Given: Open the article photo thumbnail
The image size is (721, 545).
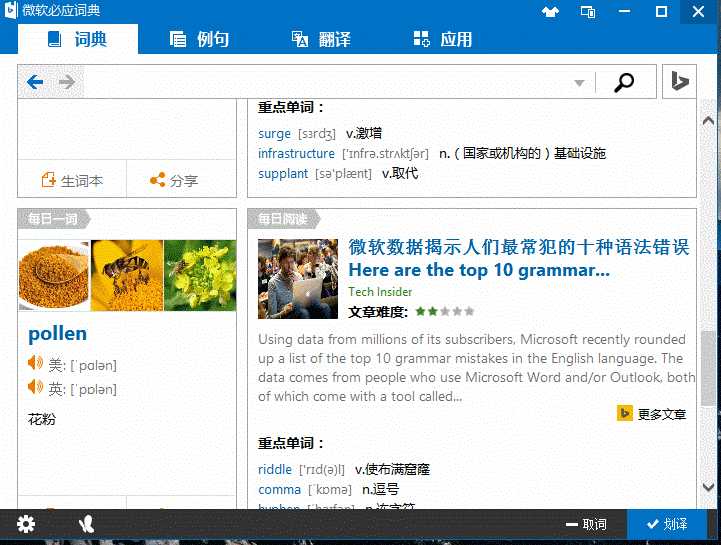Looking at the screenshot, I should (298, 279).
